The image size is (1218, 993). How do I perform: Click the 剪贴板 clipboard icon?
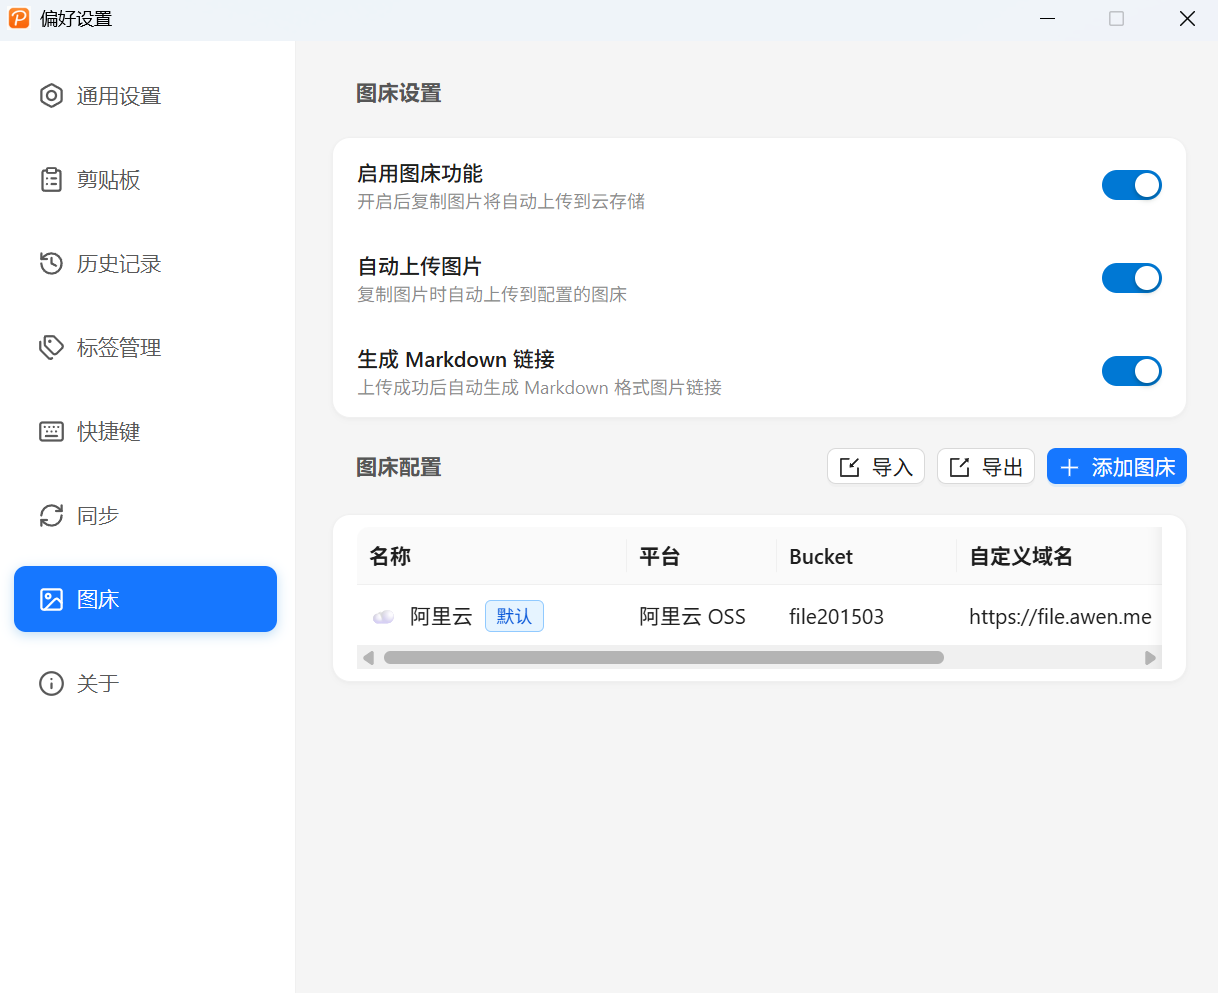[51, 180]
